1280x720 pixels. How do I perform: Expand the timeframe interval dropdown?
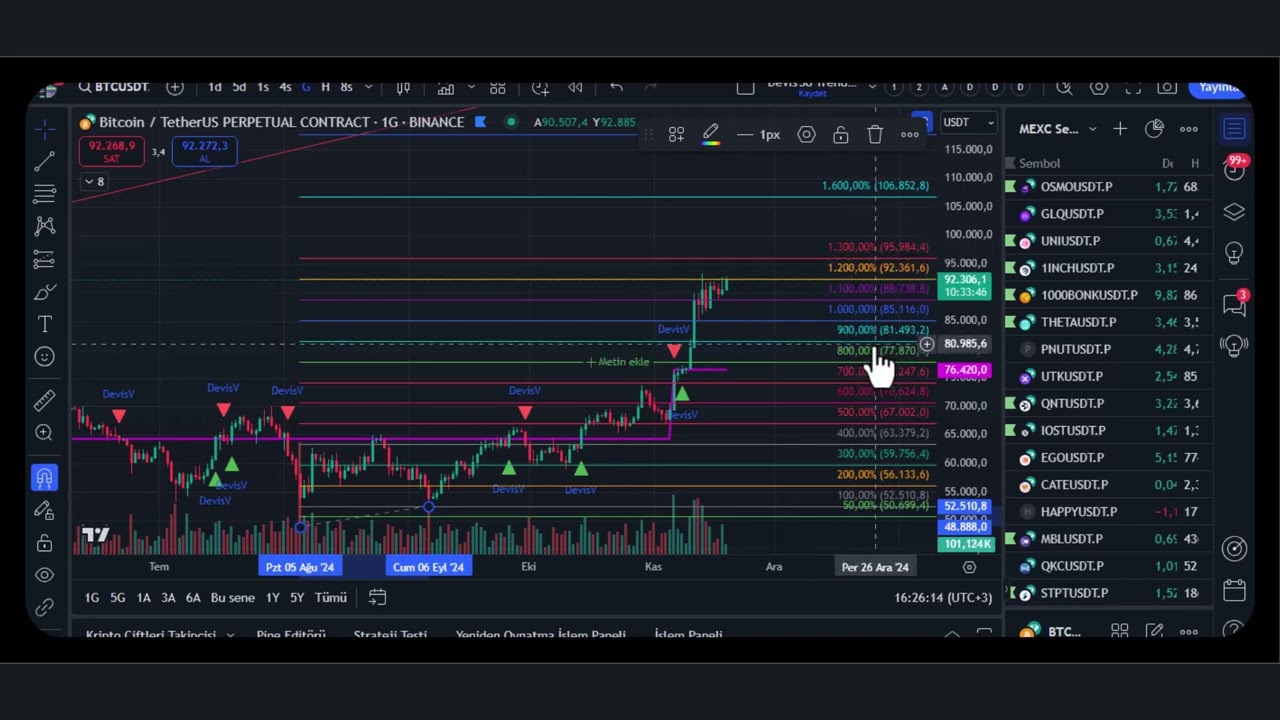(368, 87)
